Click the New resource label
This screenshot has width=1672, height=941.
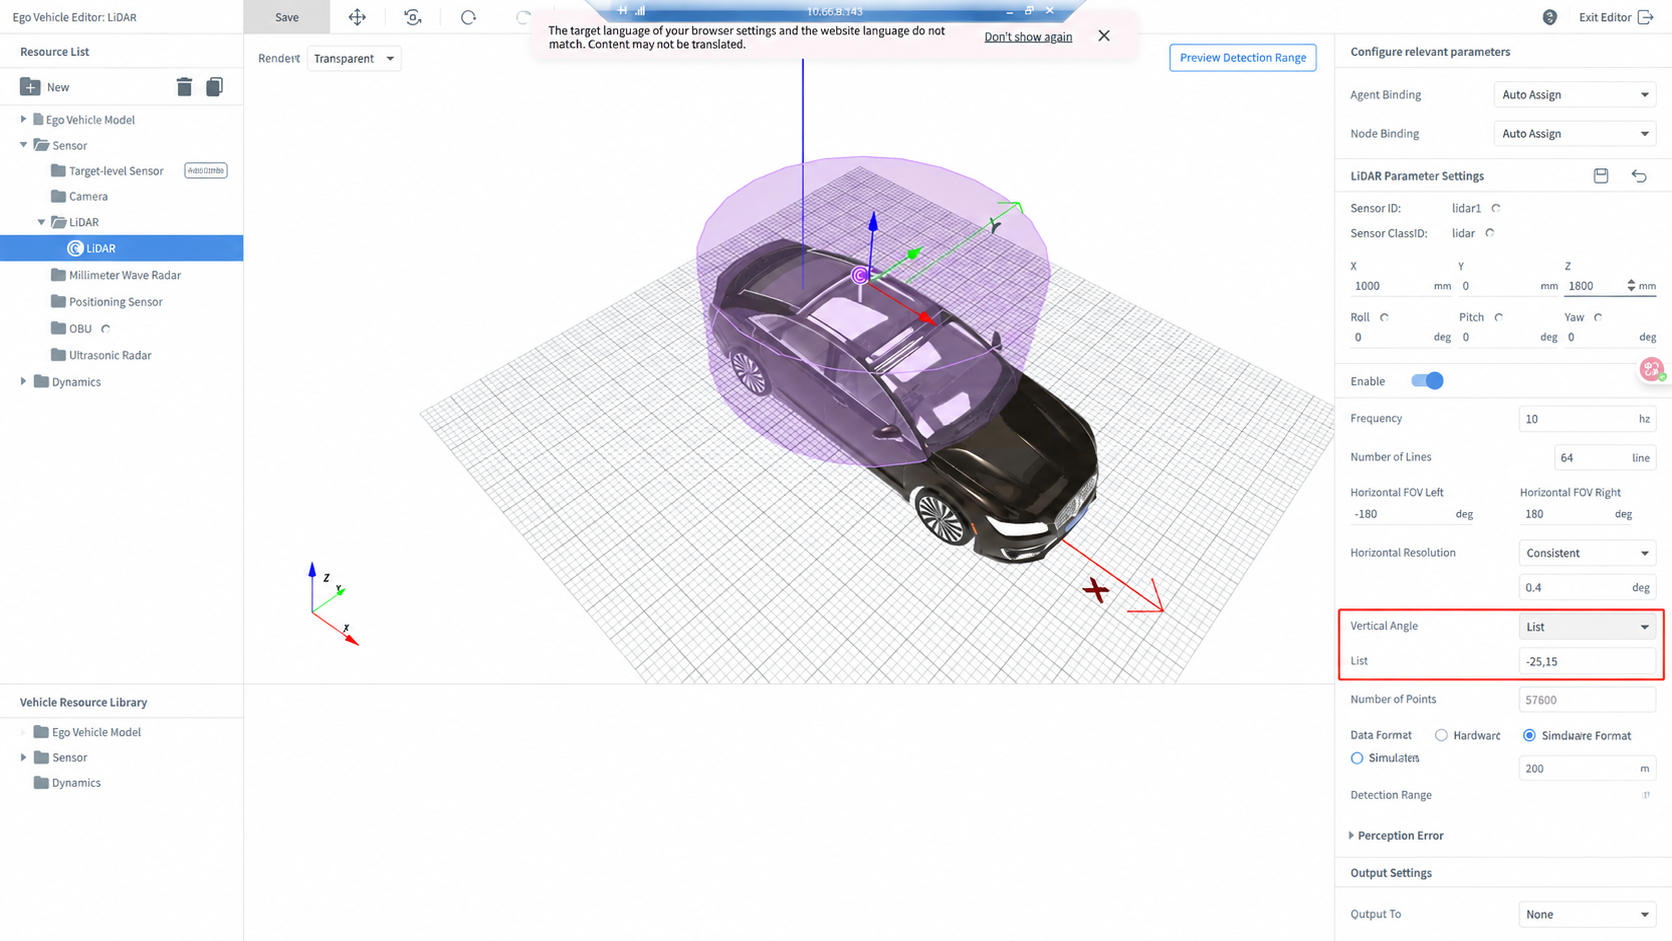(58, 87)
